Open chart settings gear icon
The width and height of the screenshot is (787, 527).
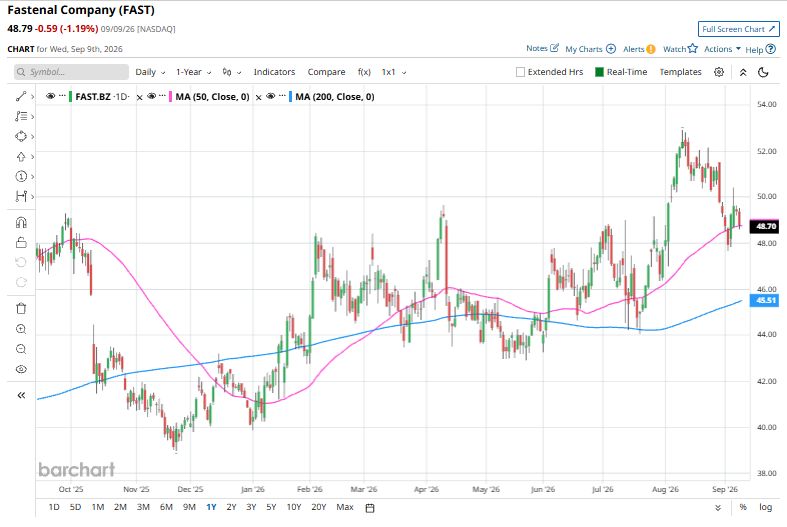click(719, 72)
